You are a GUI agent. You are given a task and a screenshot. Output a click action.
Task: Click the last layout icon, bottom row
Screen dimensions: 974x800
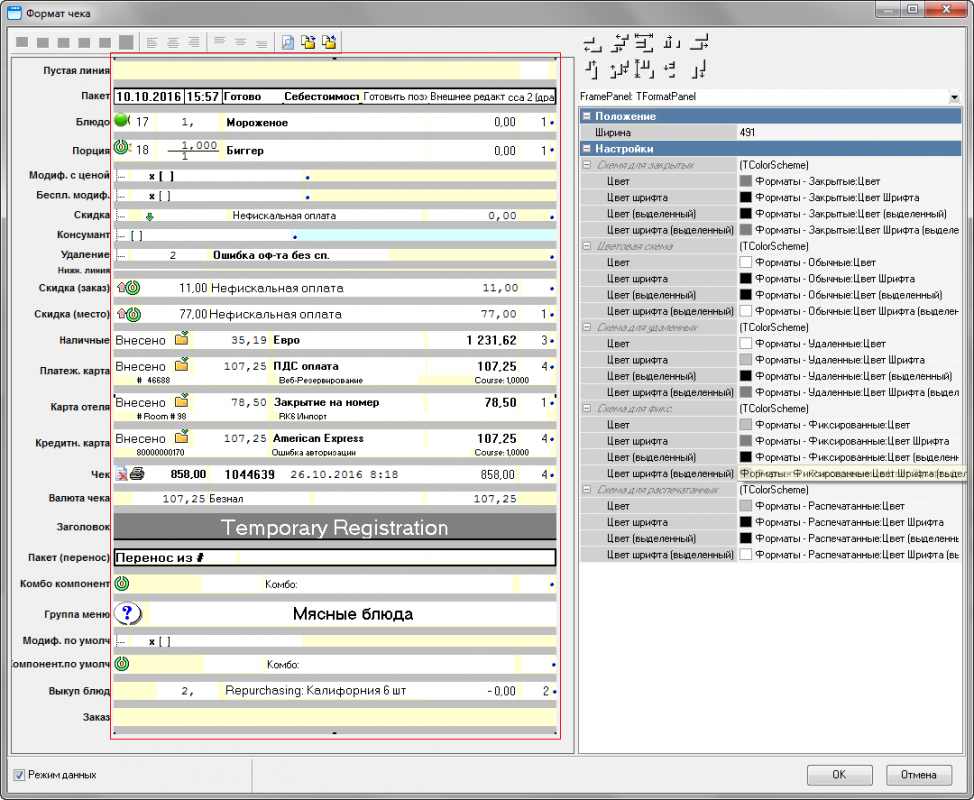[x=700, y=69]
